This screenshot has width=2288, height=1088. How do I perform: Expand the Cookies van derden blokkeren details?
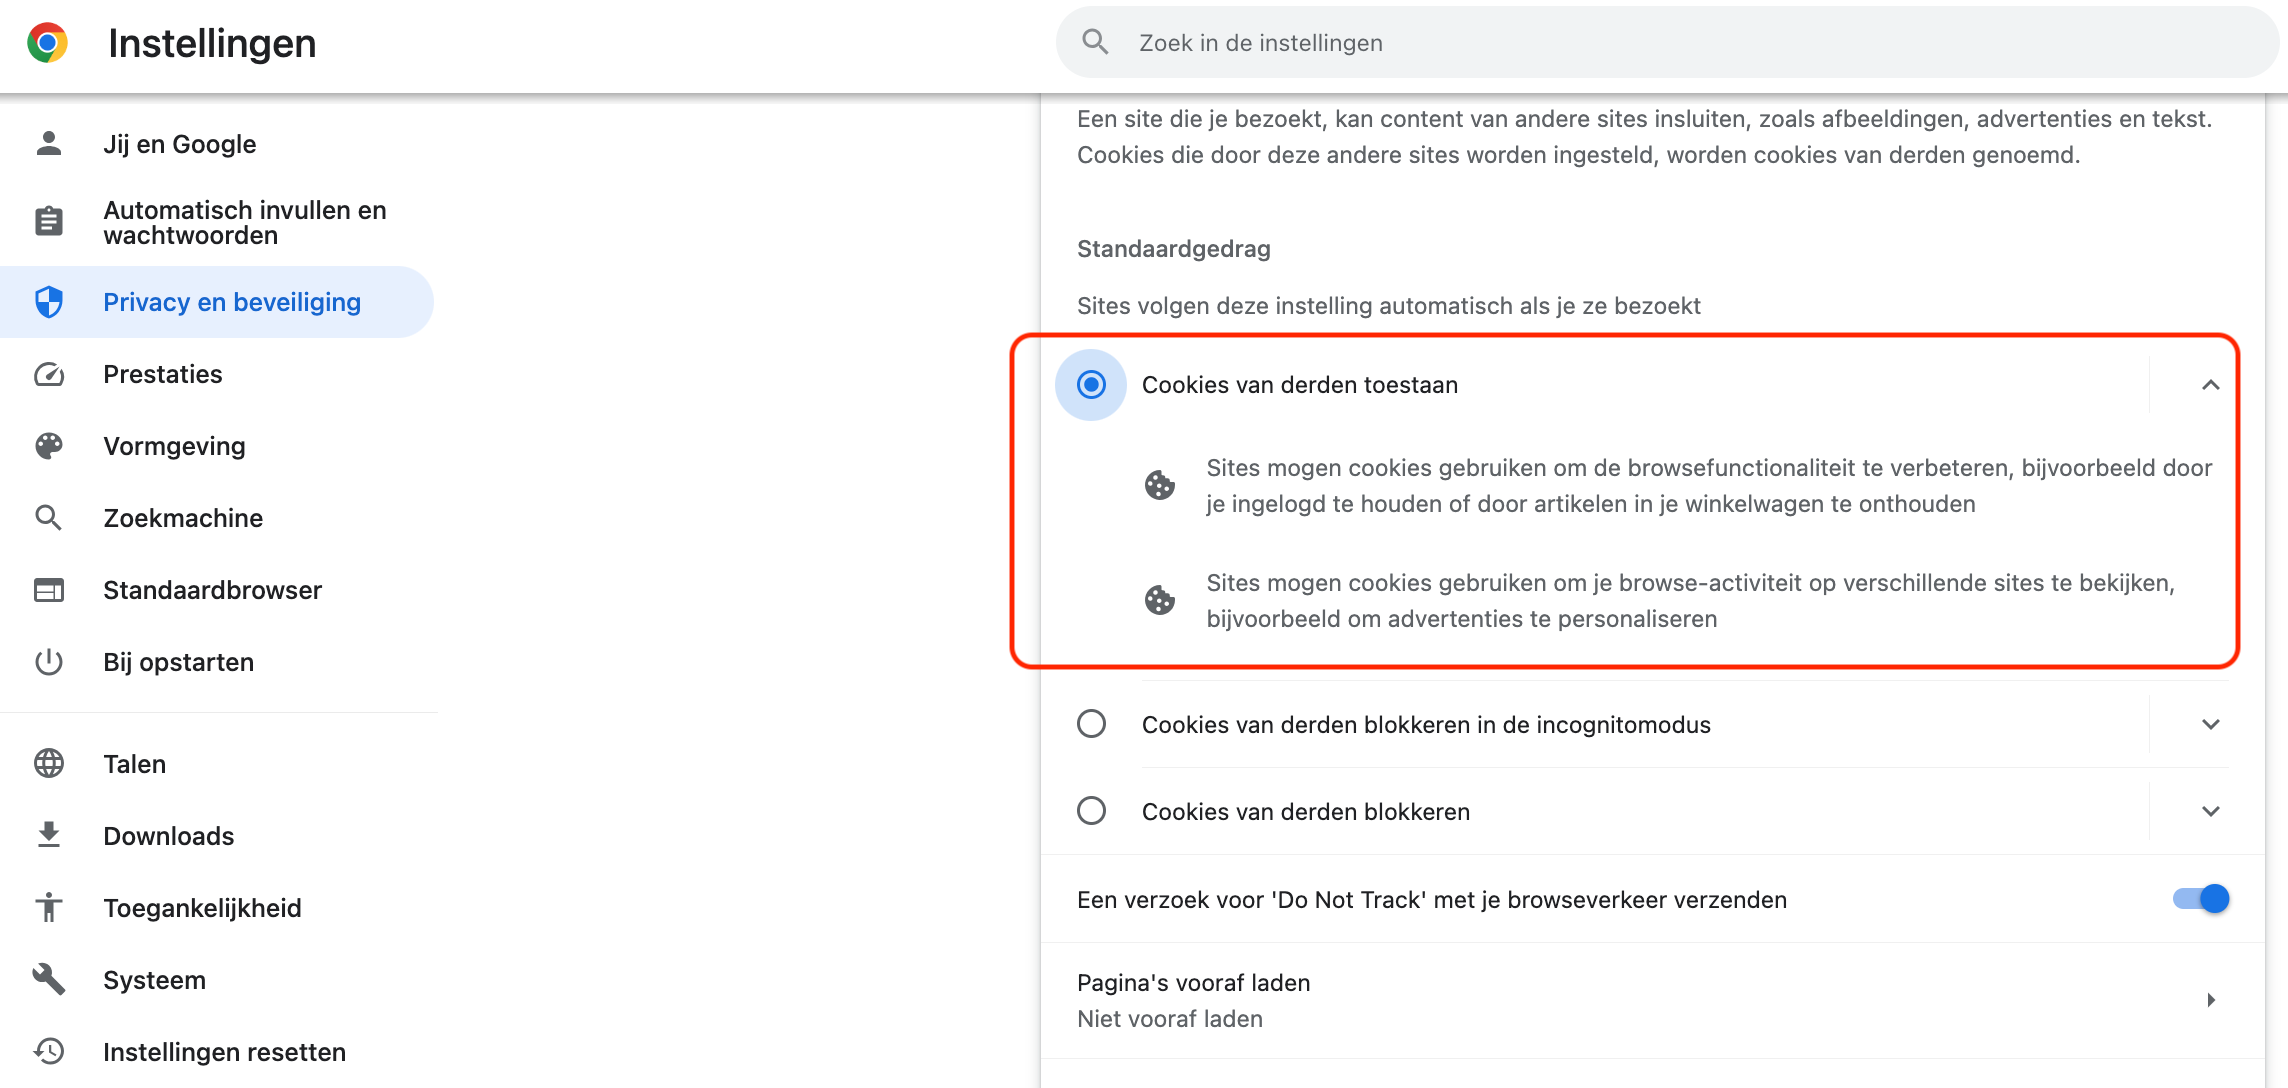(2210, 811)
